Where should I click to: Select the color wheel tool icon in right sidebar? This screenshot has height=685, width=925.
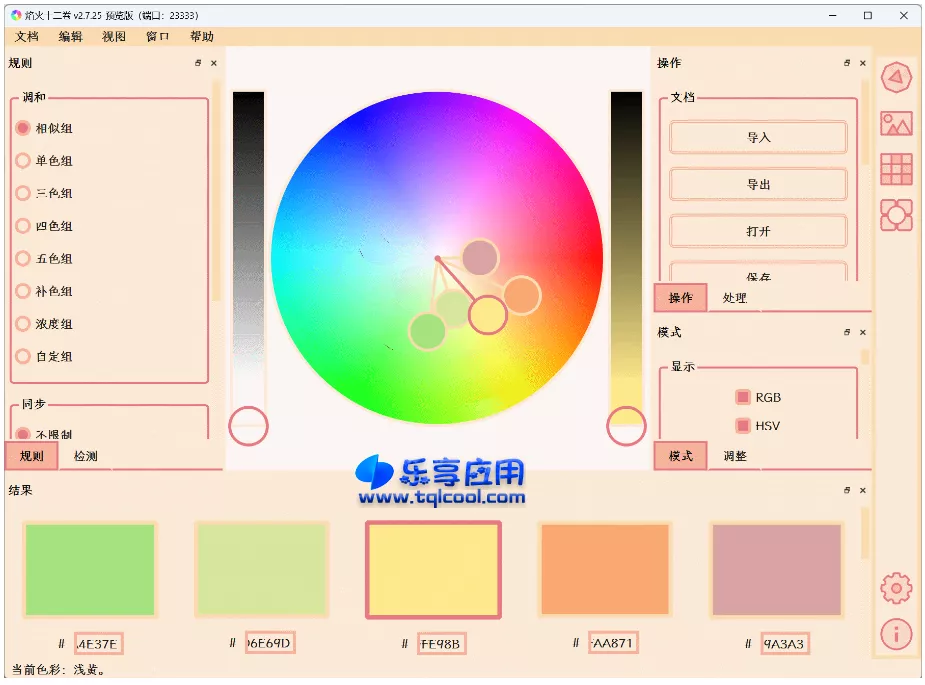[896, 77]
